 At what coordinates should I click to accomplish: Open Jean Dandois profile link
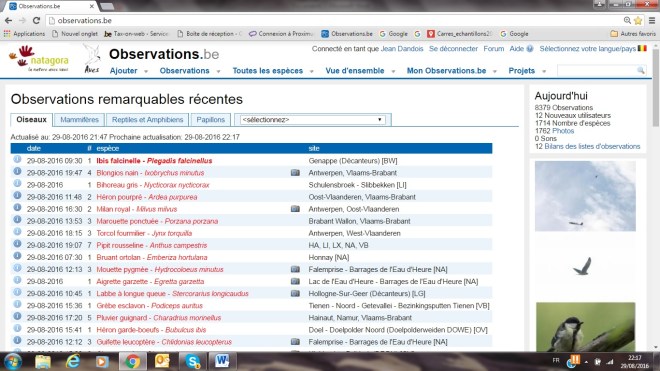pos(402,49)
